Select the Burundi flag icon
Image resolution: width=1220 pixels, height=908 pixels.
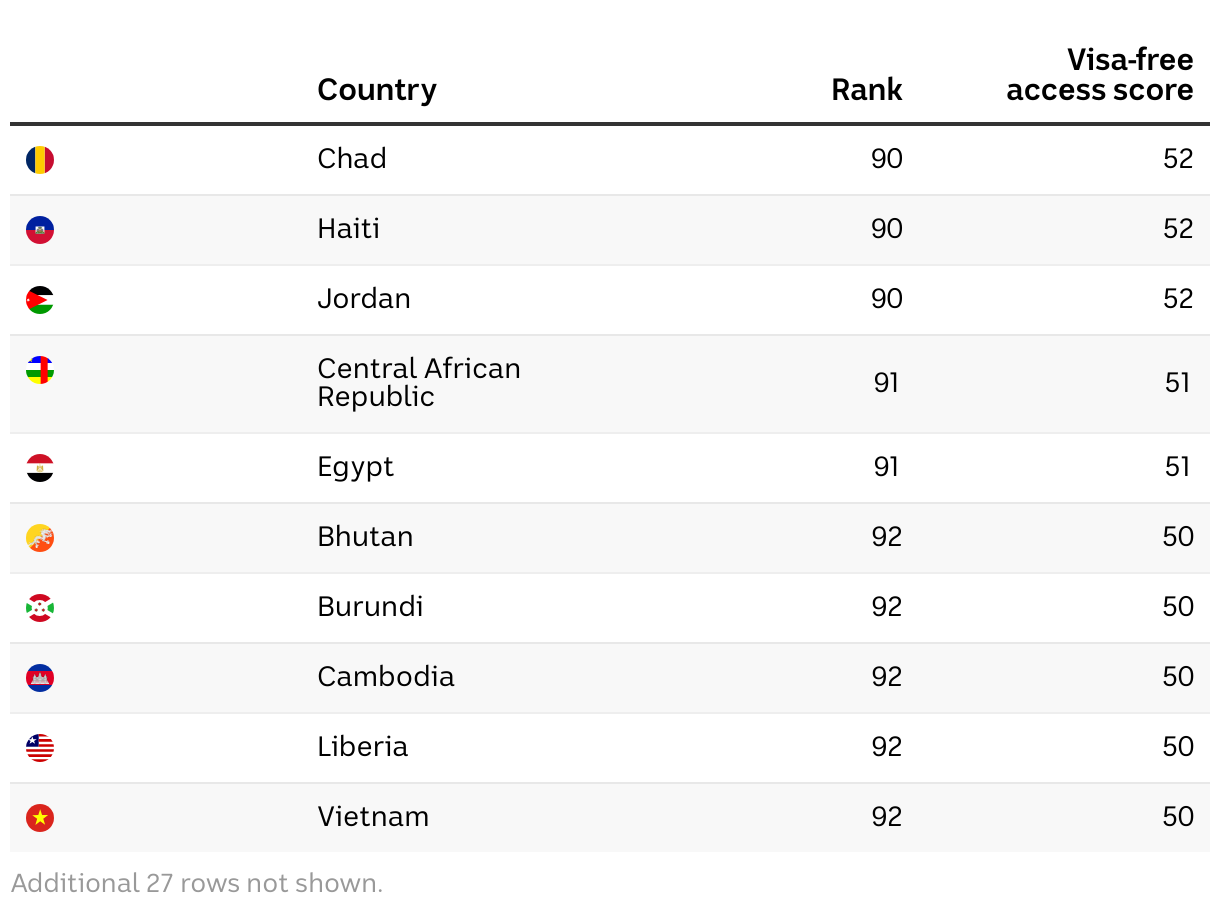point(40,608)
